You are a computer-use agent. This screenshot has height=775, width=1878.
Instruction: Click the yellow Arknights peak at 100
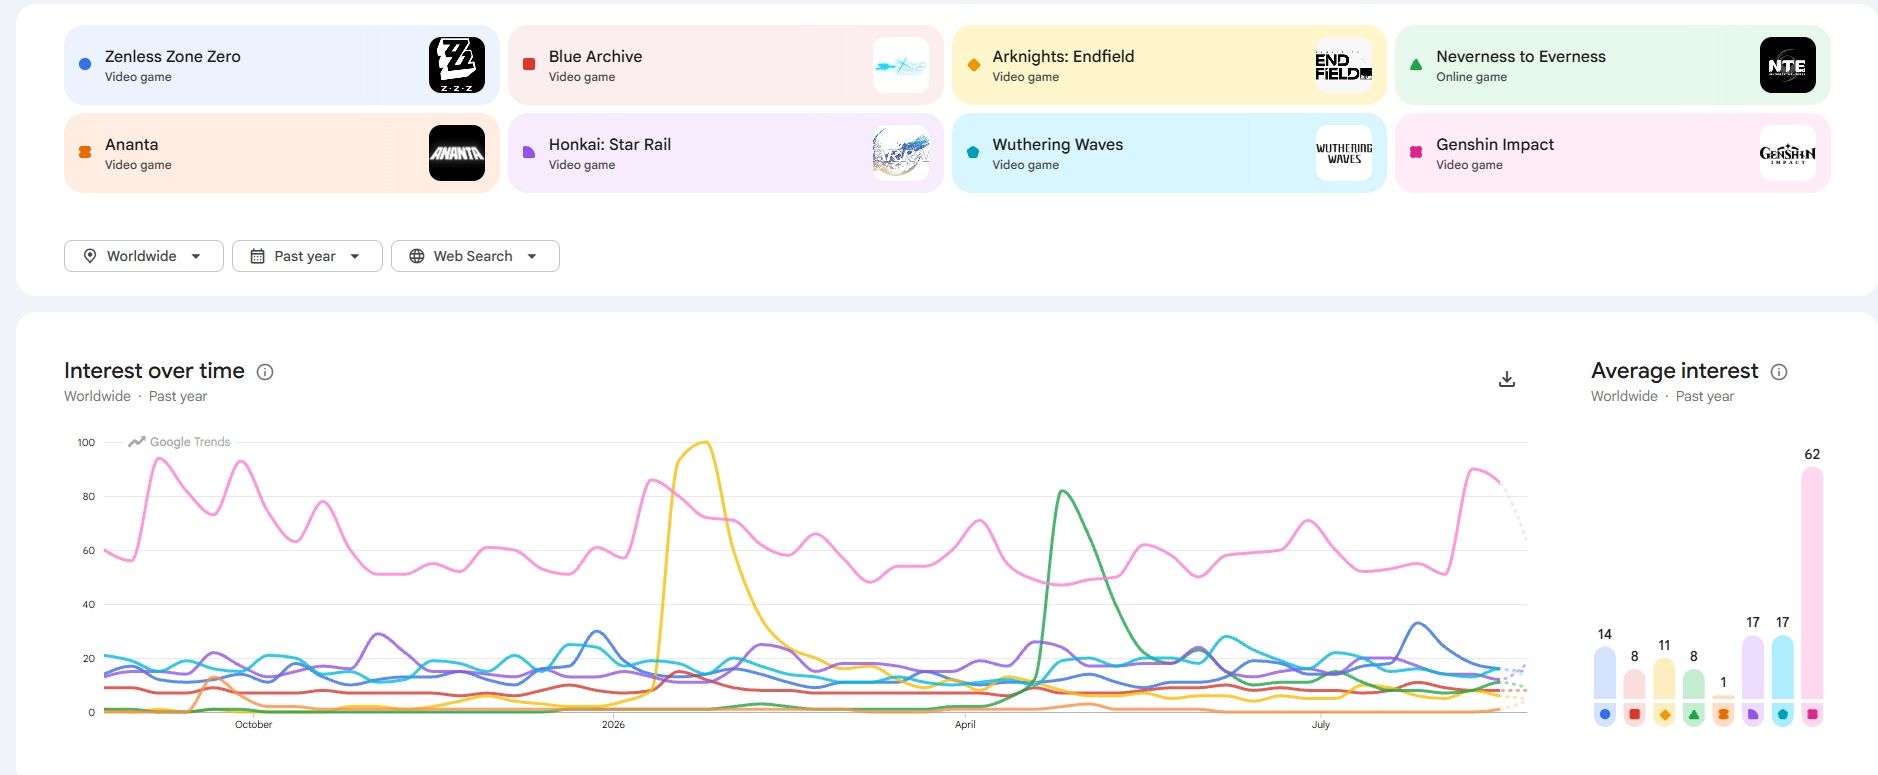coord(706,443)
